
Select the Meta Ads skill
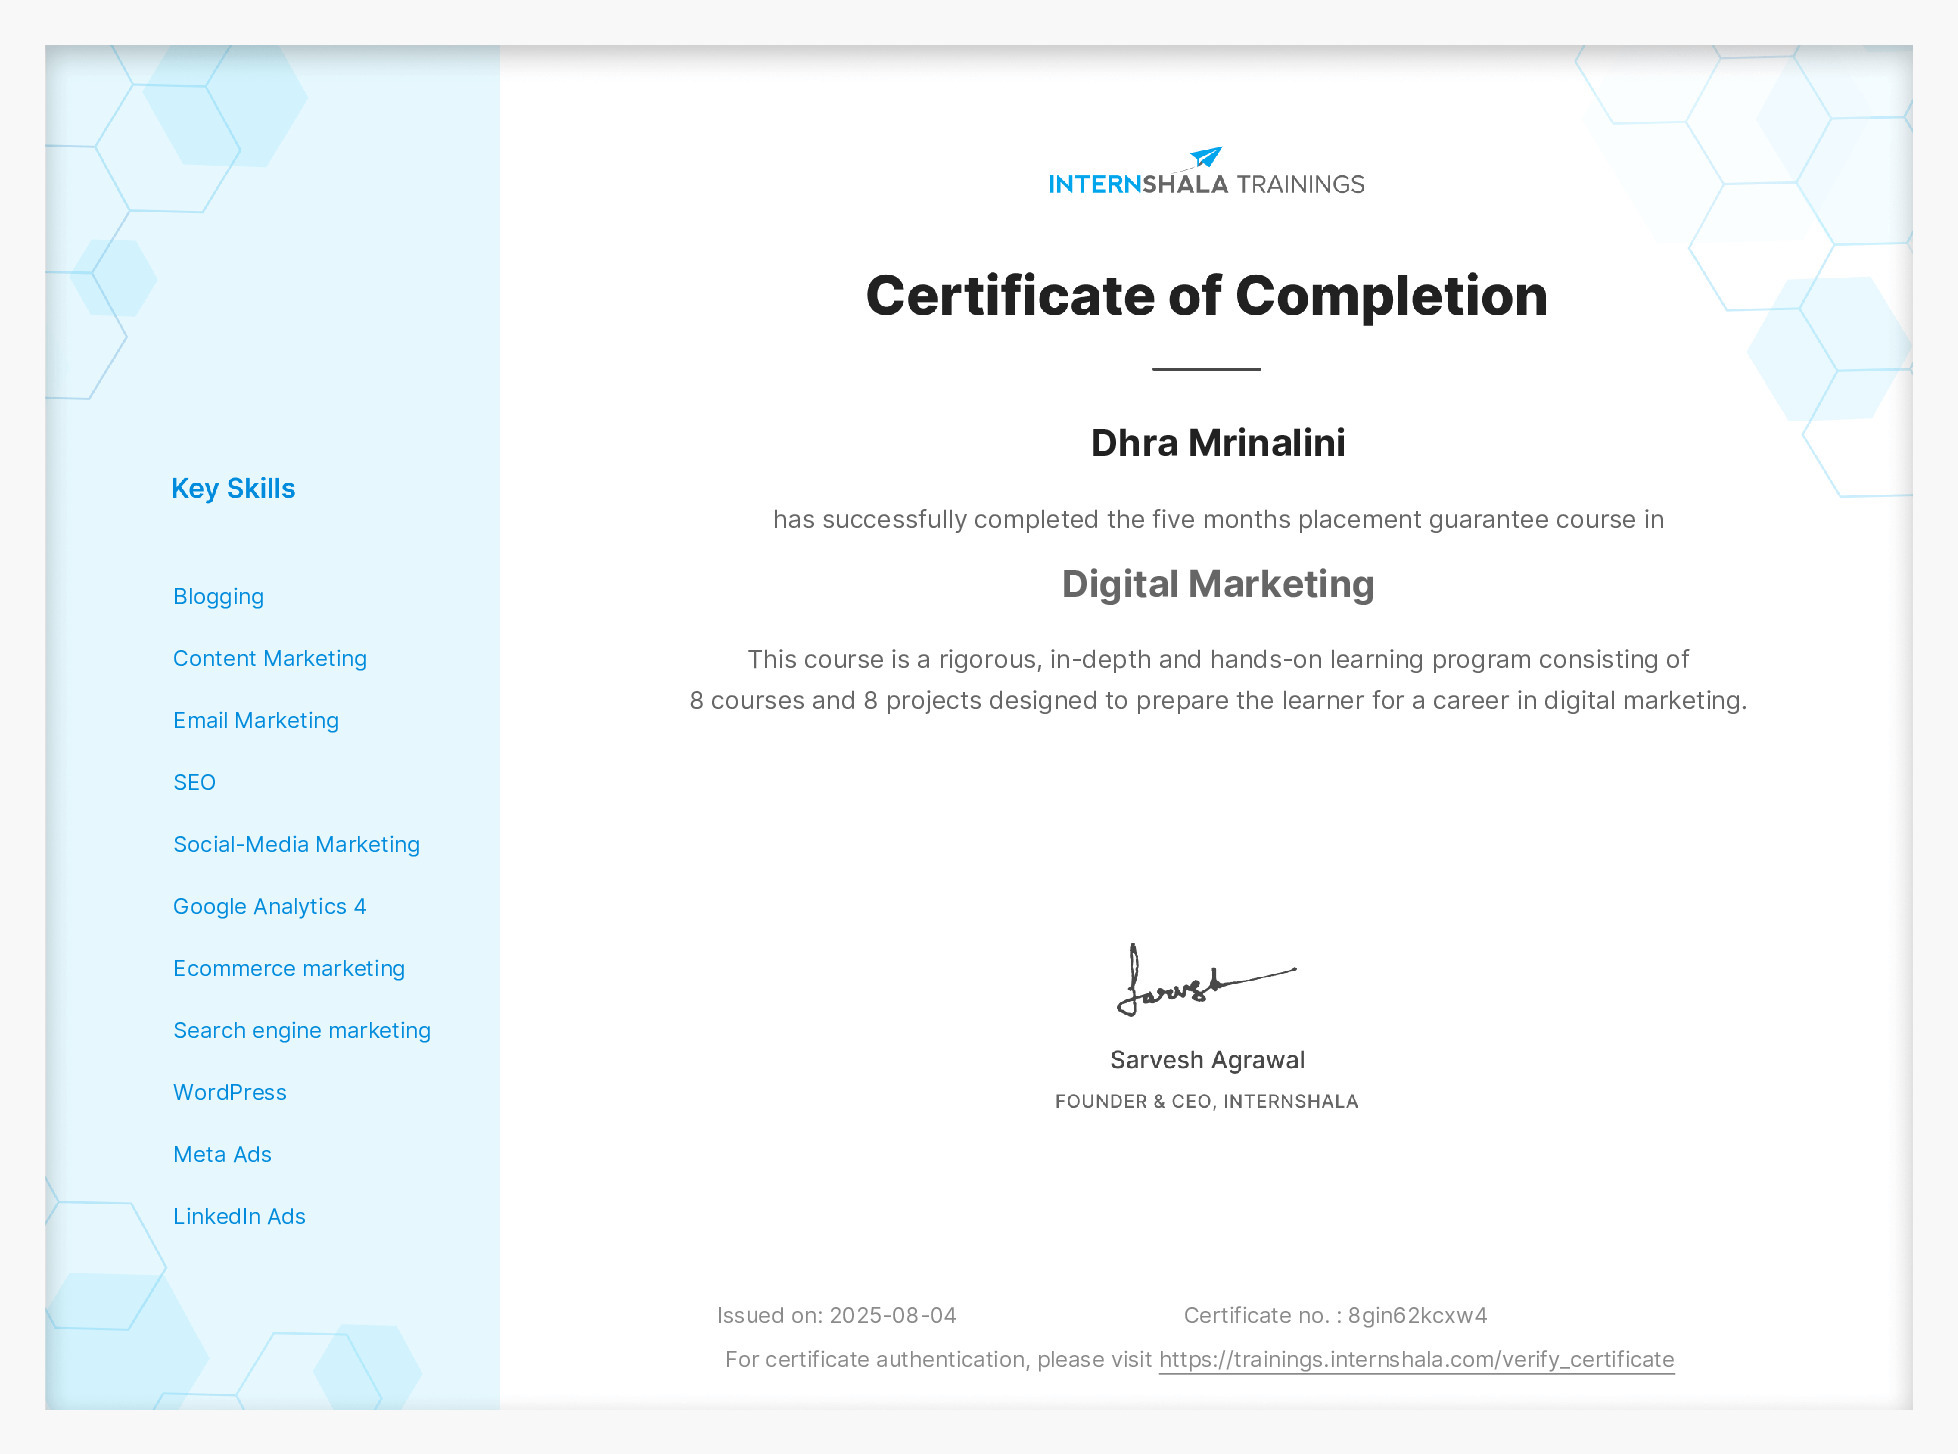(x=223, y=1154)
